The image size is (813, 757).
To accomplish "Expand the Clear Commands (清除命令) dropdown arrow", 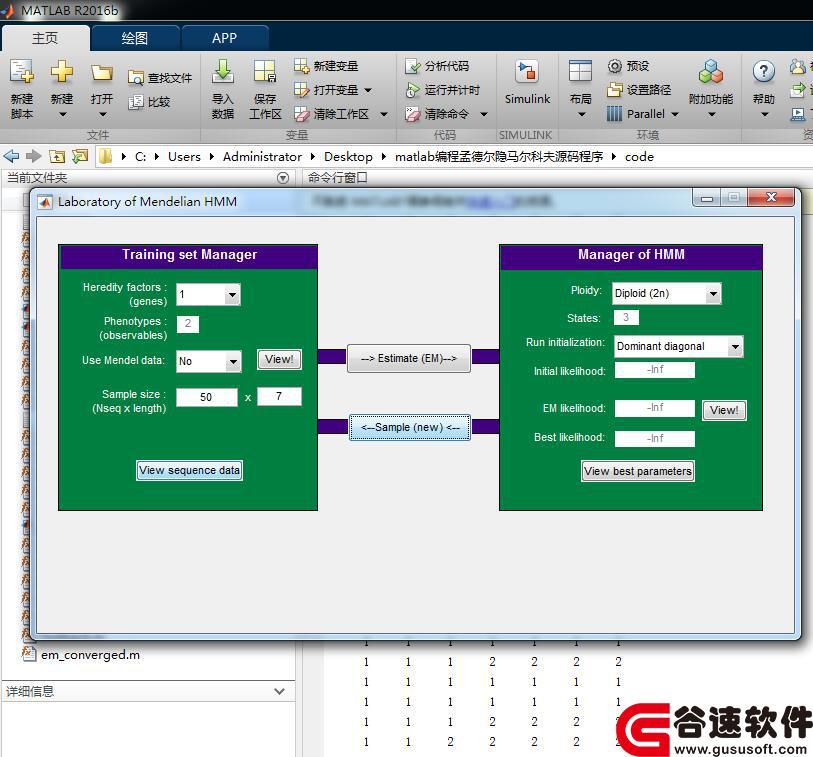I will point(484,114).
